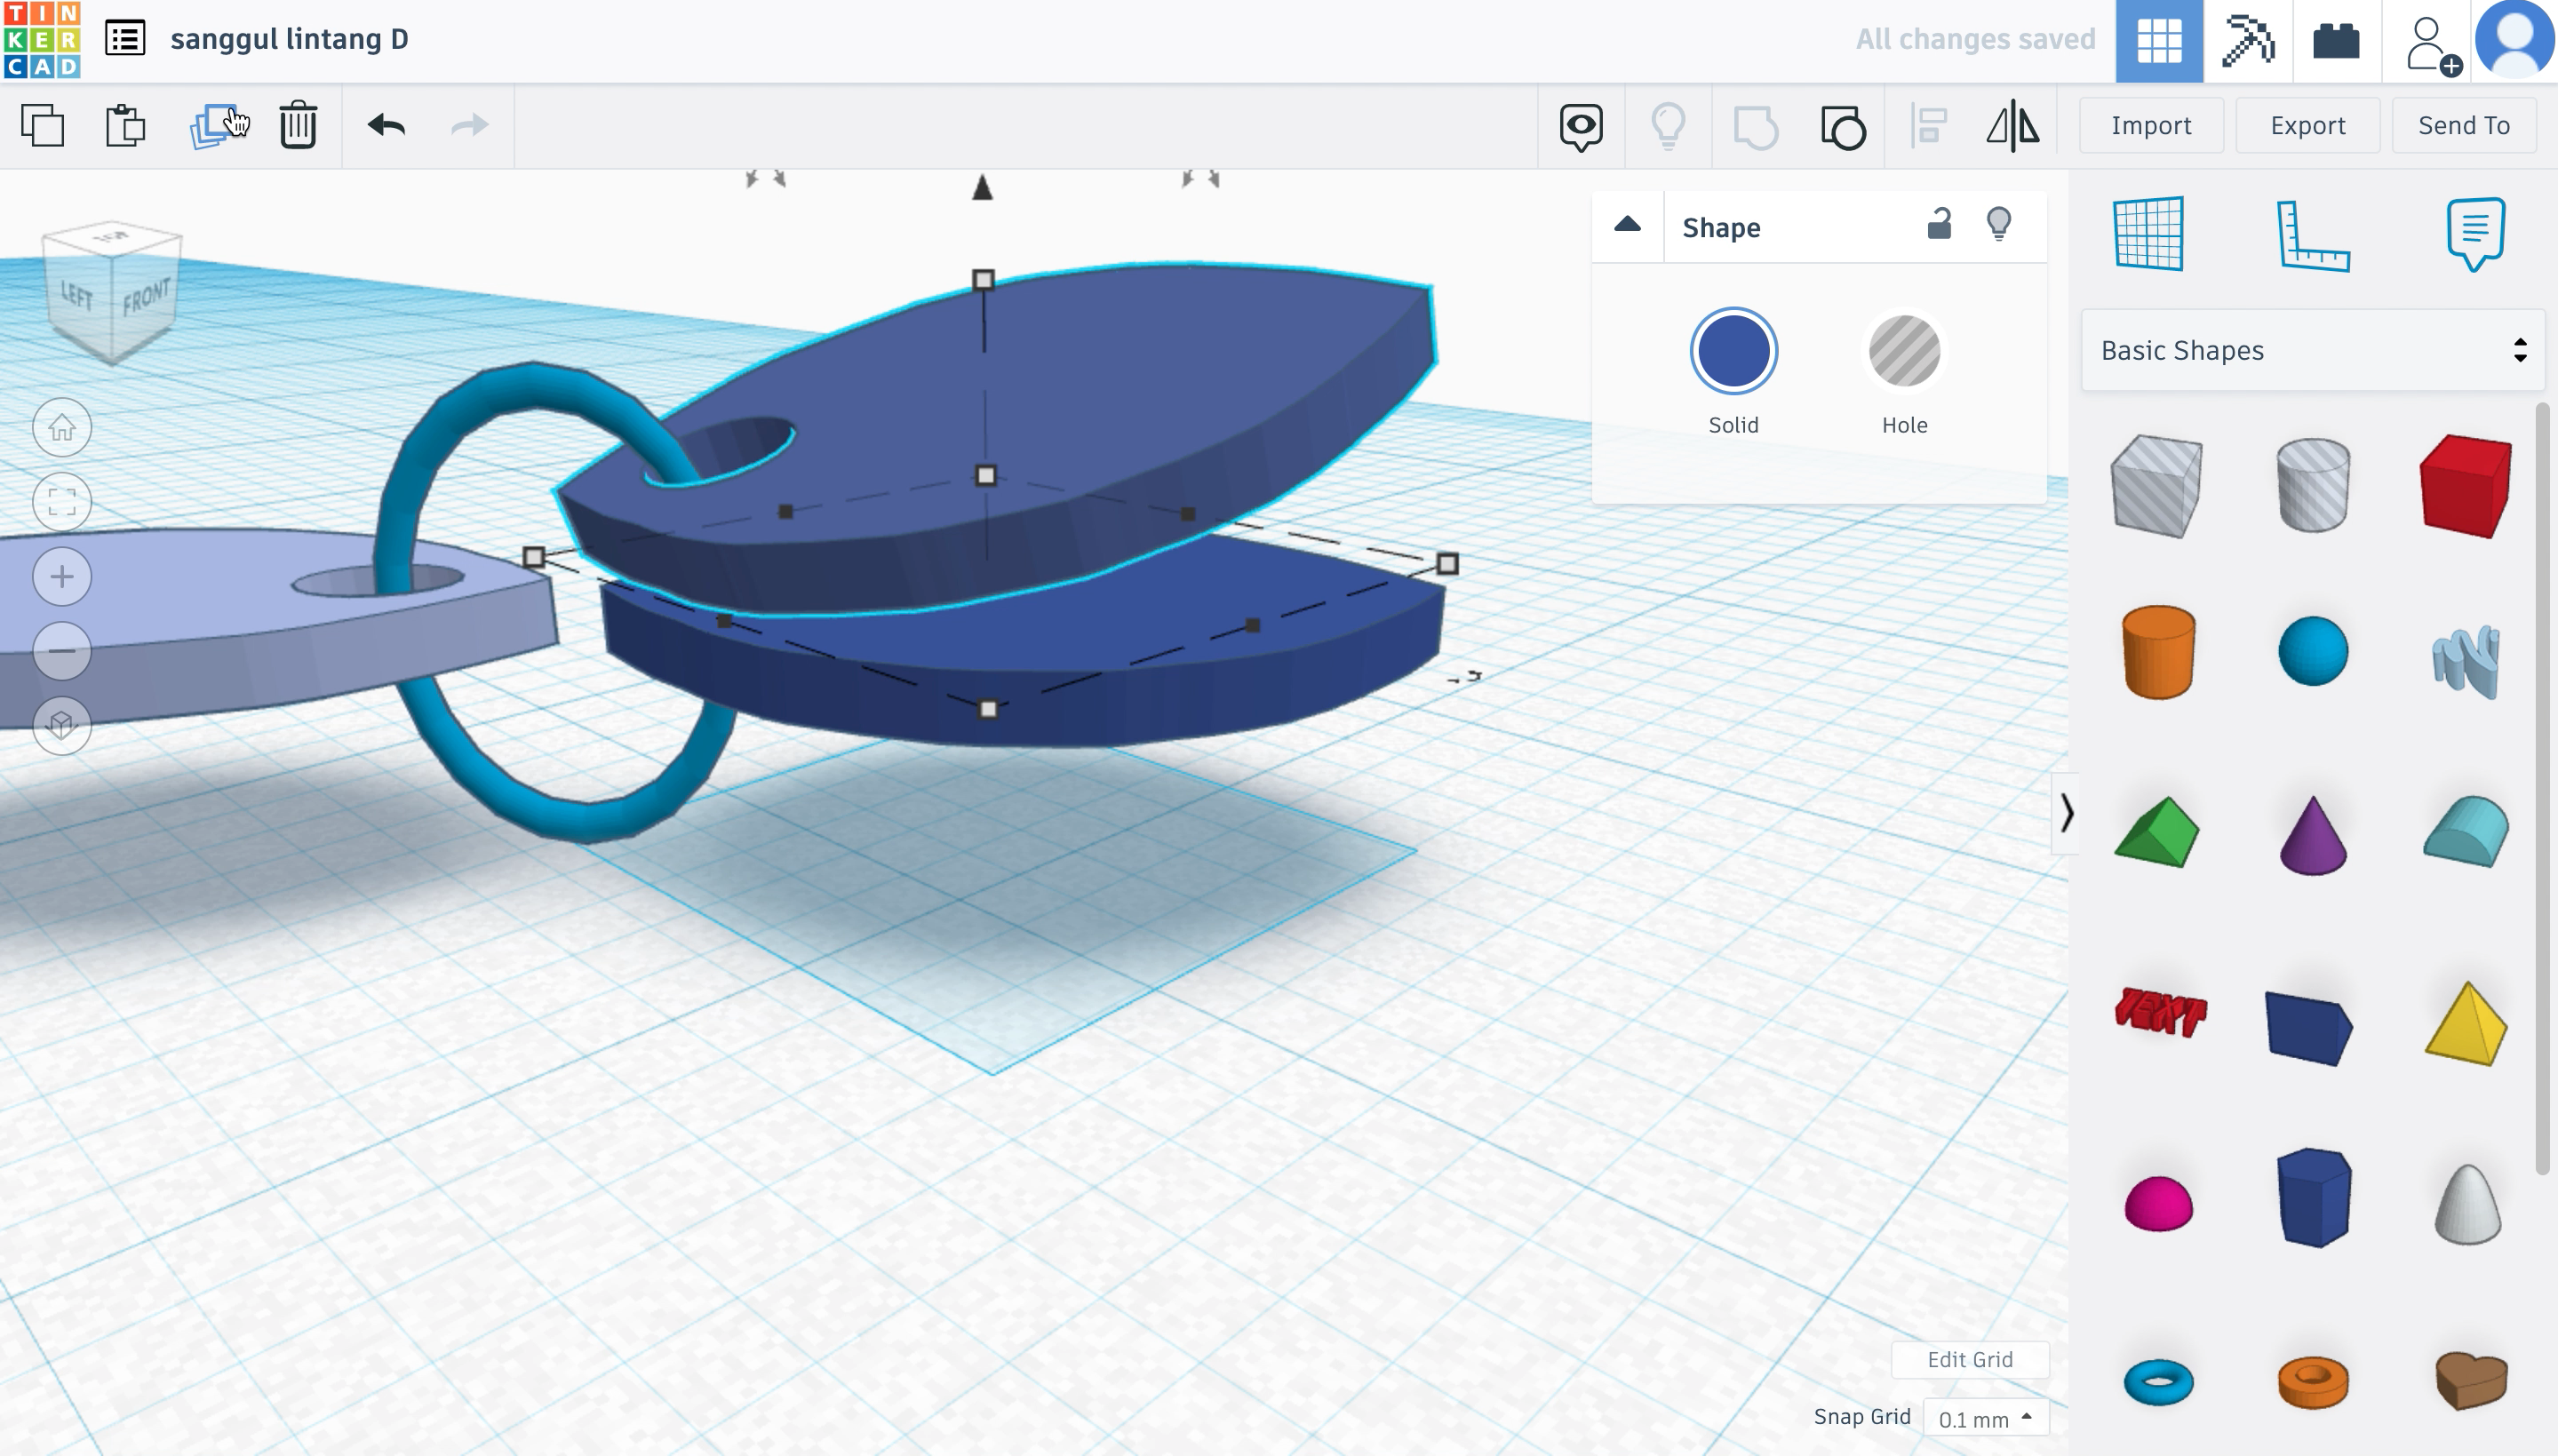Open the Basic Shapes category dropdown
Viewport: 2558px width, 1456px height.
tap(2312, 351)
